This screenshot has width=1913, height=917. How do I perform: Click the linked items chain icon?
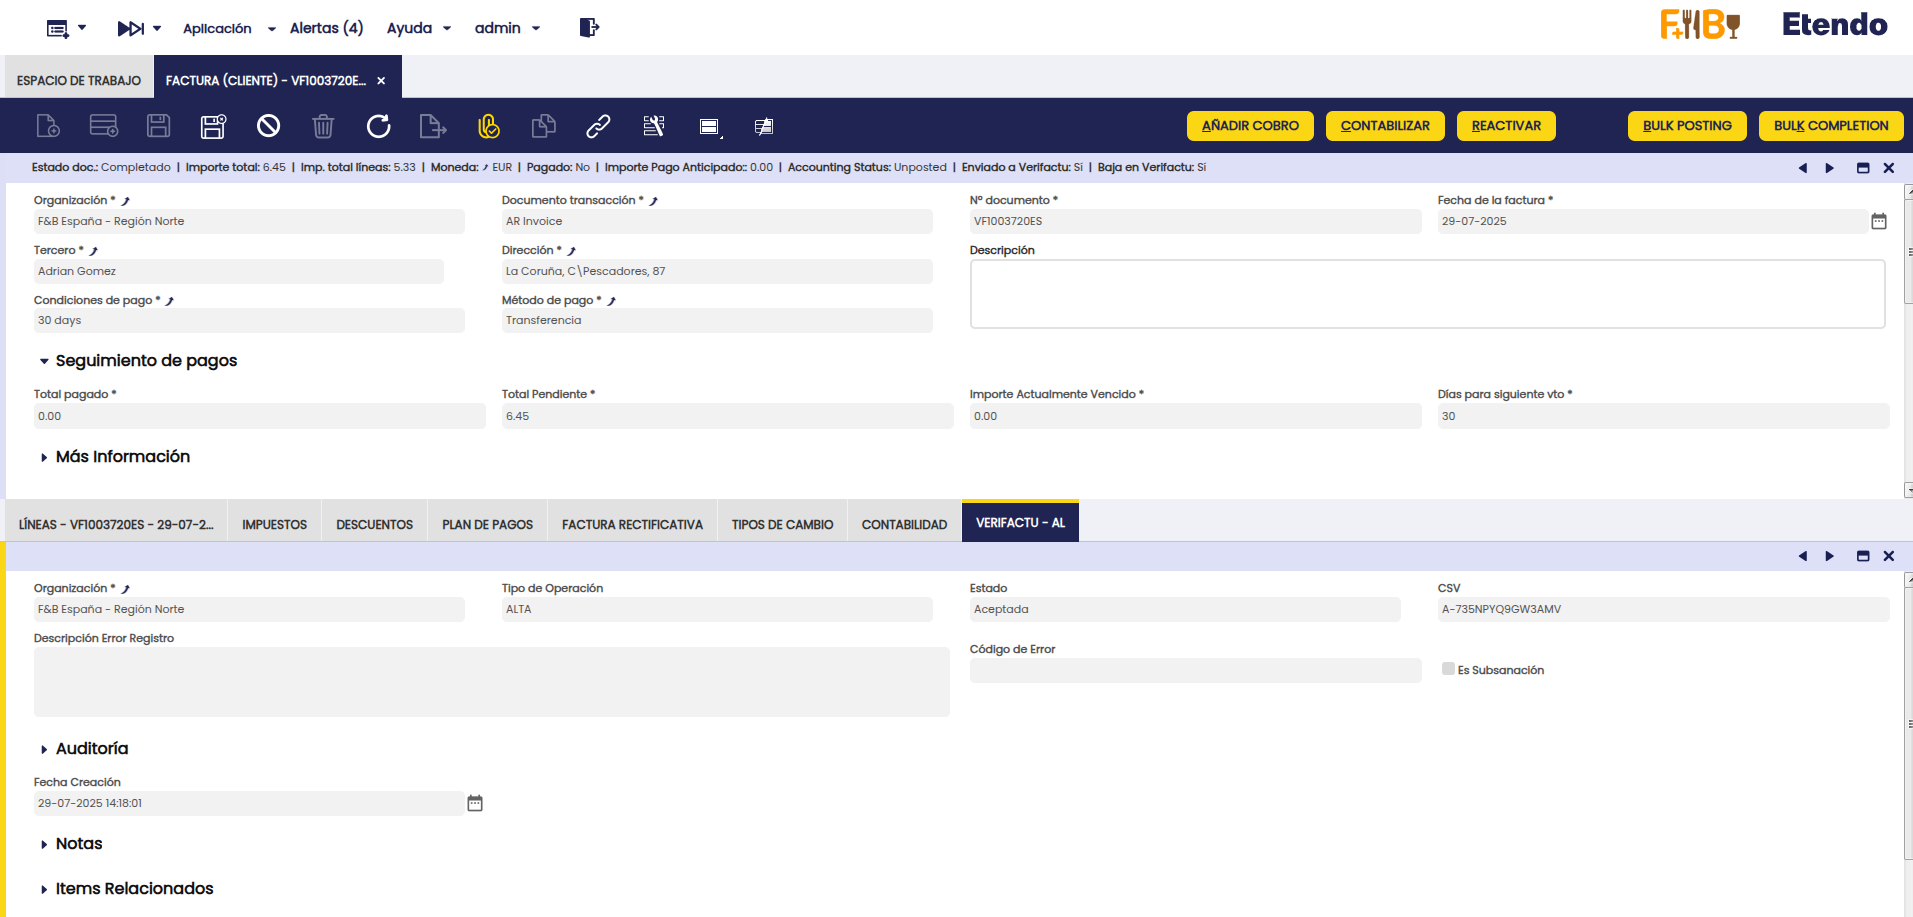tap(598, 126)
